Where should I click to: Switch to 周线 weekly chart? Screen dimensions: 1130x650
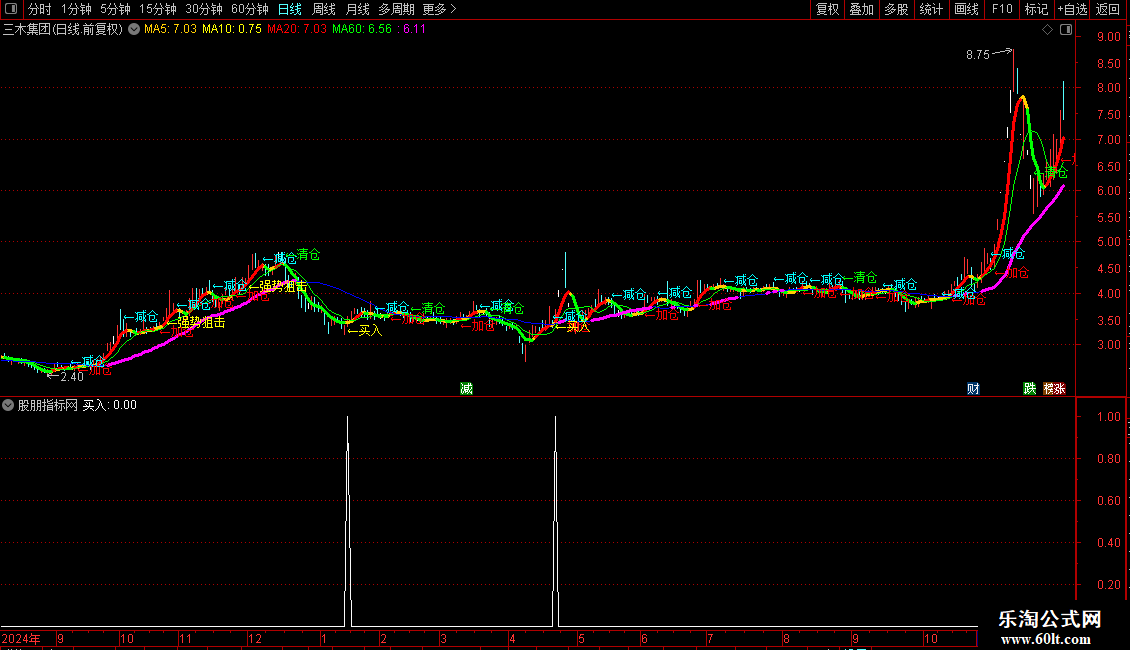(x=324, y=9)
